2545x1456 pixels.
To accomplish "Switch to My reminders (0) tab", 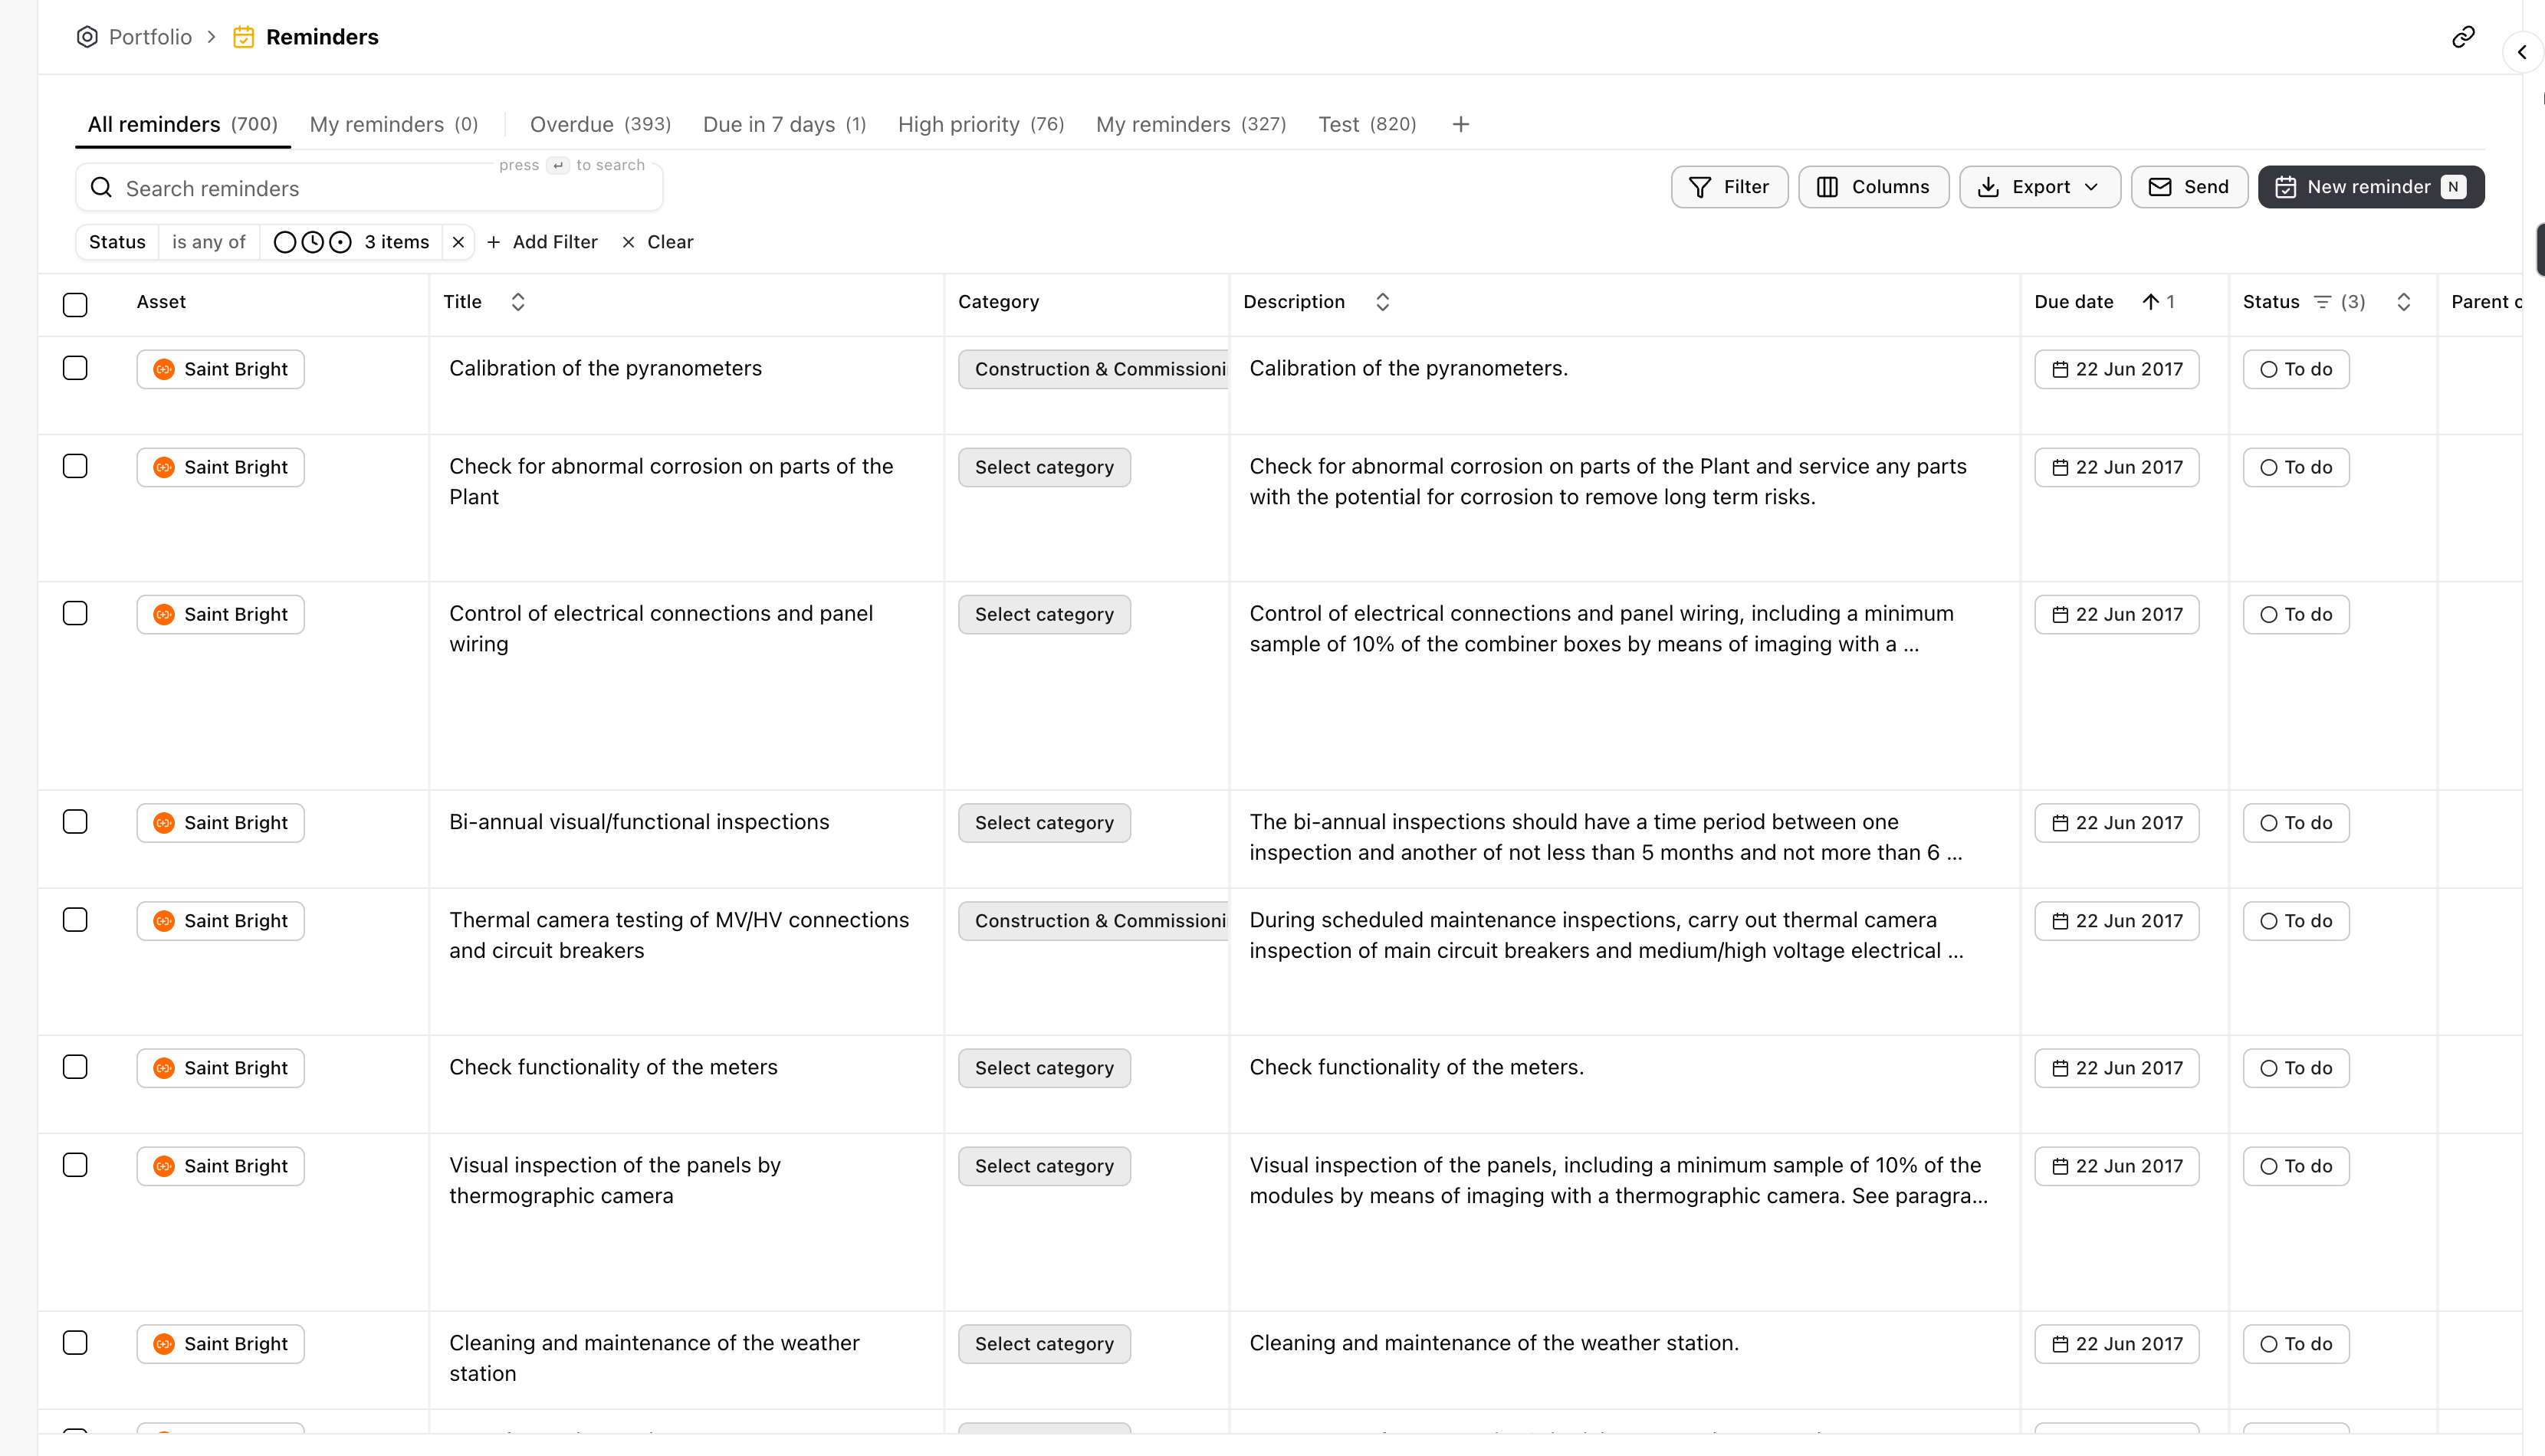I will coord(394,124).
